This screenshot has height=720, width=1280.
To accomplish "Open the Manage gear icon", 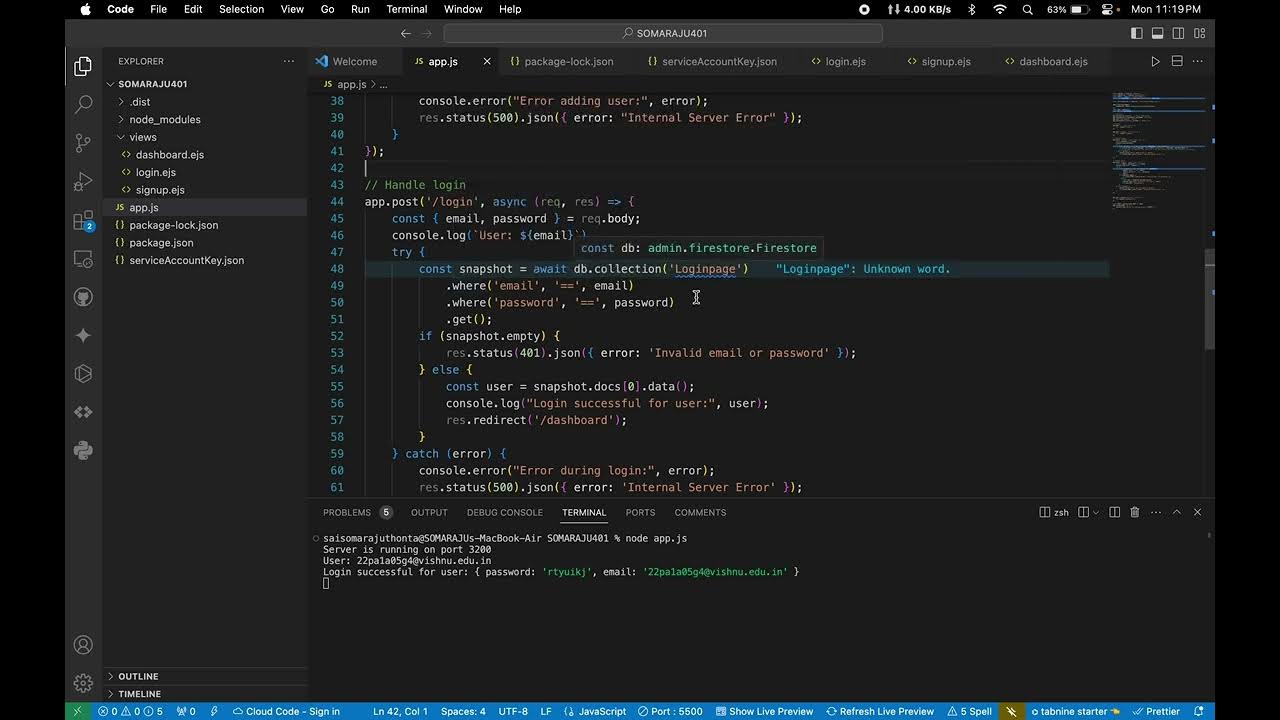I will tap(83, 684).
